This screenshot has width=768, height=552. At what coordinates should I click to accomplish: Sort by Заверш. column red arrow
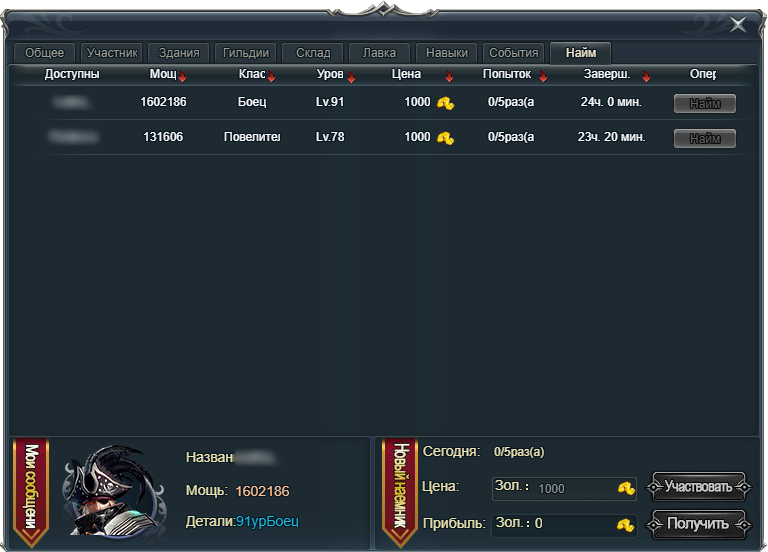pyautogui.click(x=647, y=76)
